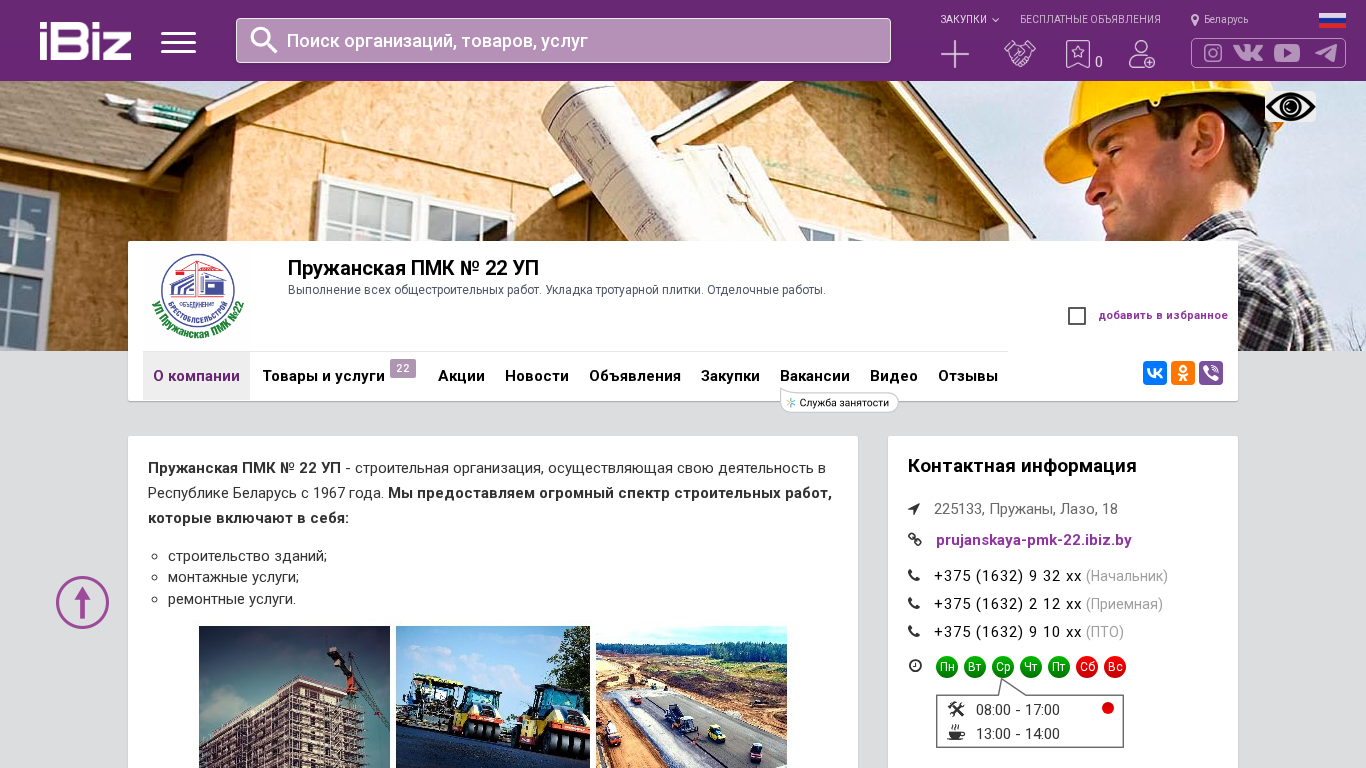The image size is (1366, 768).
Task: Reveal the Приемная phone number
Action: point(1008,604)
